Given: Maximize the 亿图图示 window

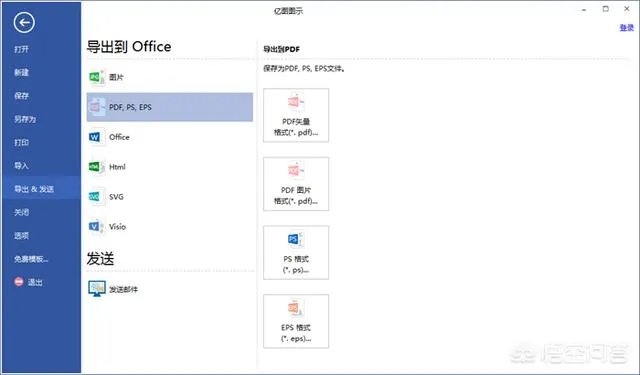Looking at the screenshot, I should pyautogui.click(x=605, y=9).
